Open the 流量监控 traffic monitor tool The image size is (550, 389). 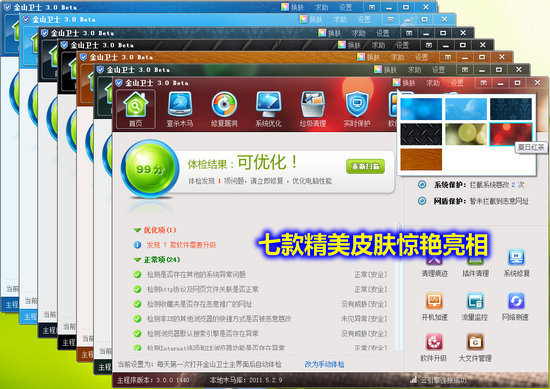[475, 307]
